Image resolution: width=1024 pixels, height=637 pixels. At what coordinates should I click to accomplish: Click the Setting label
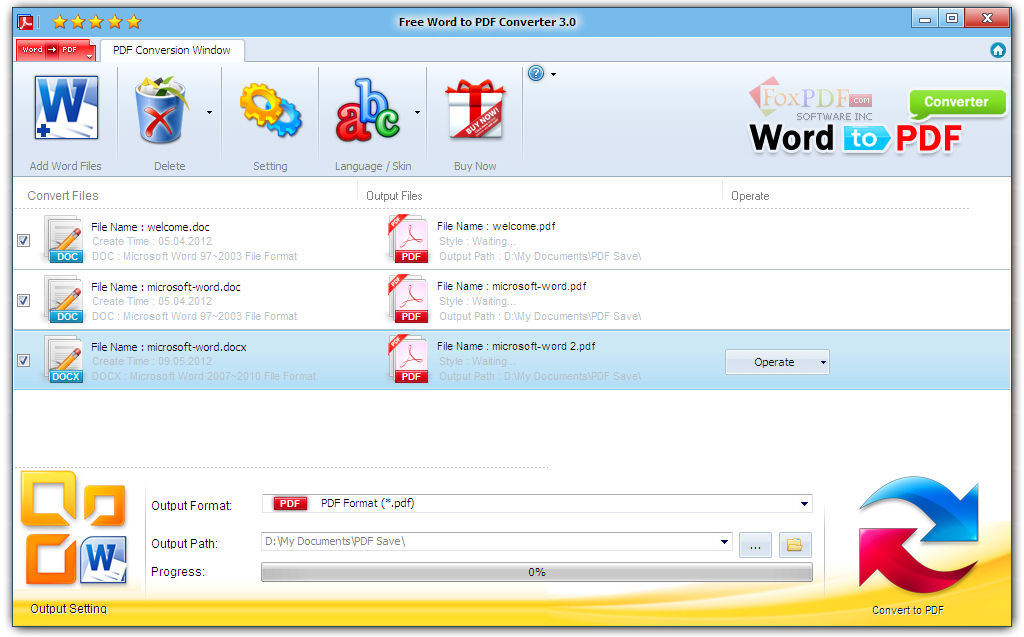click(x=270, y=166)
